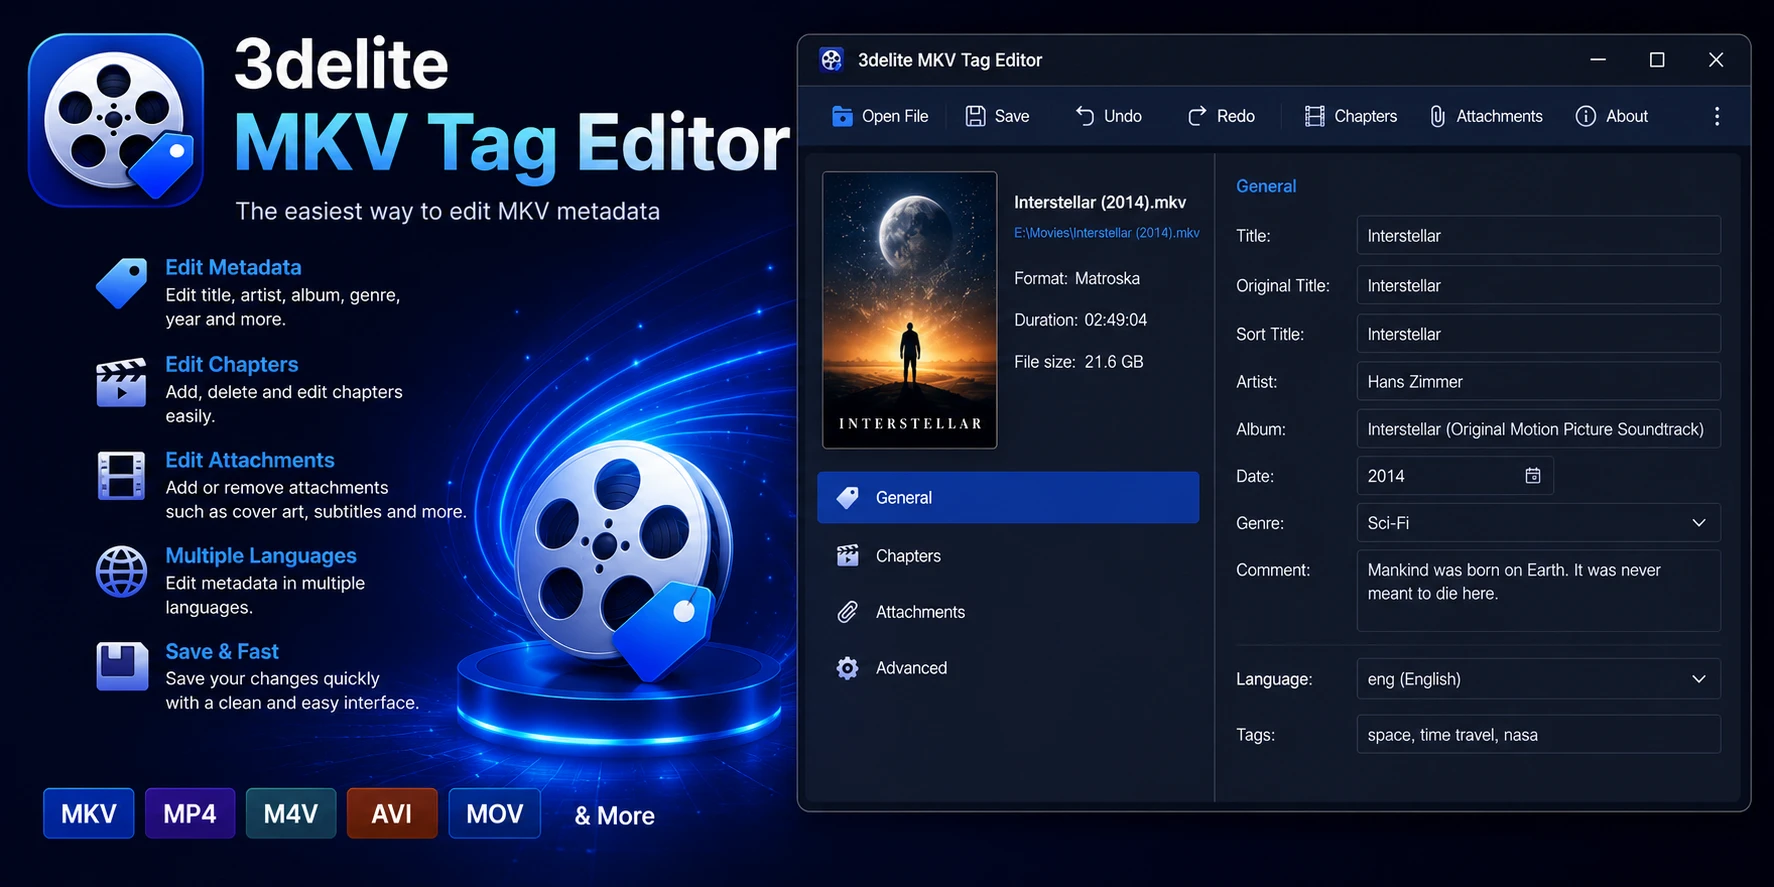Close the MKV Tag Editor window
1774x887 pixels.
coord(1716,60)
